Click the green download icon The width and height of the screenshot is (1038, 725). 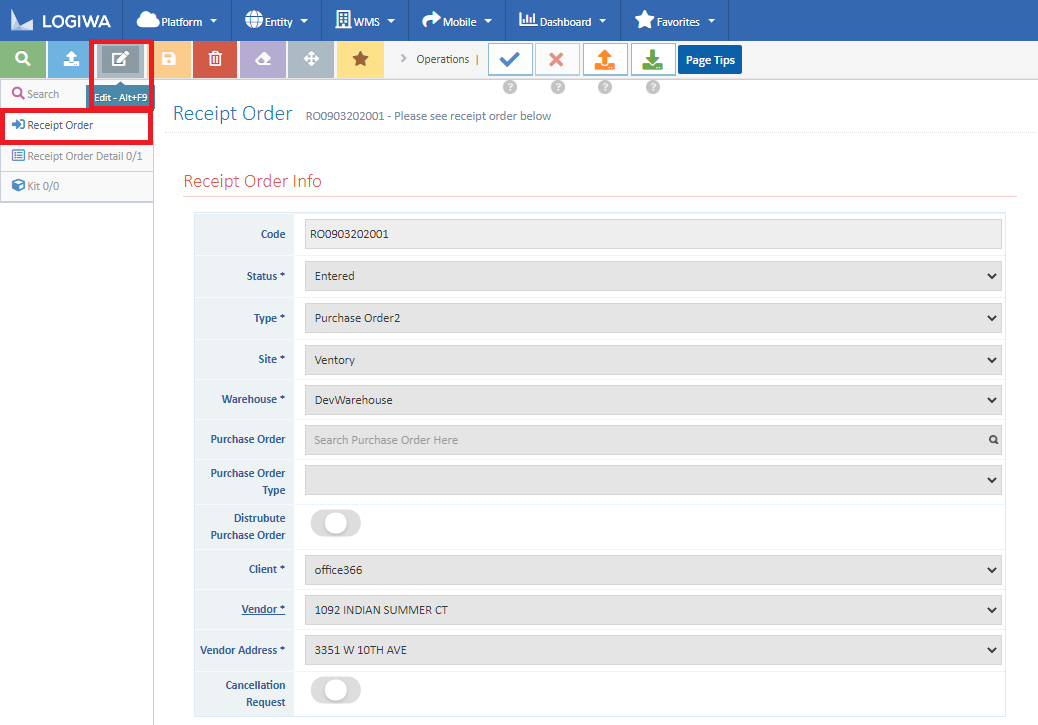(x=652, y=59)
